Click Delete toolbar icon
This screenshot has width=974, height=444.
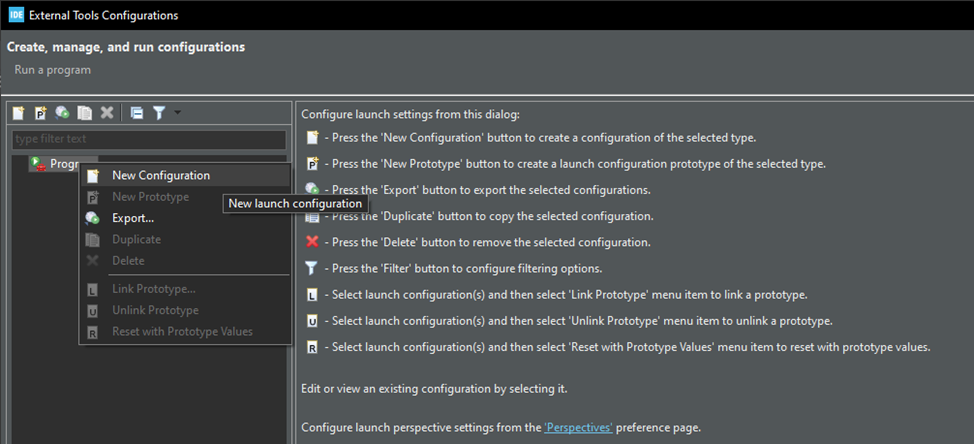(106, 113)
